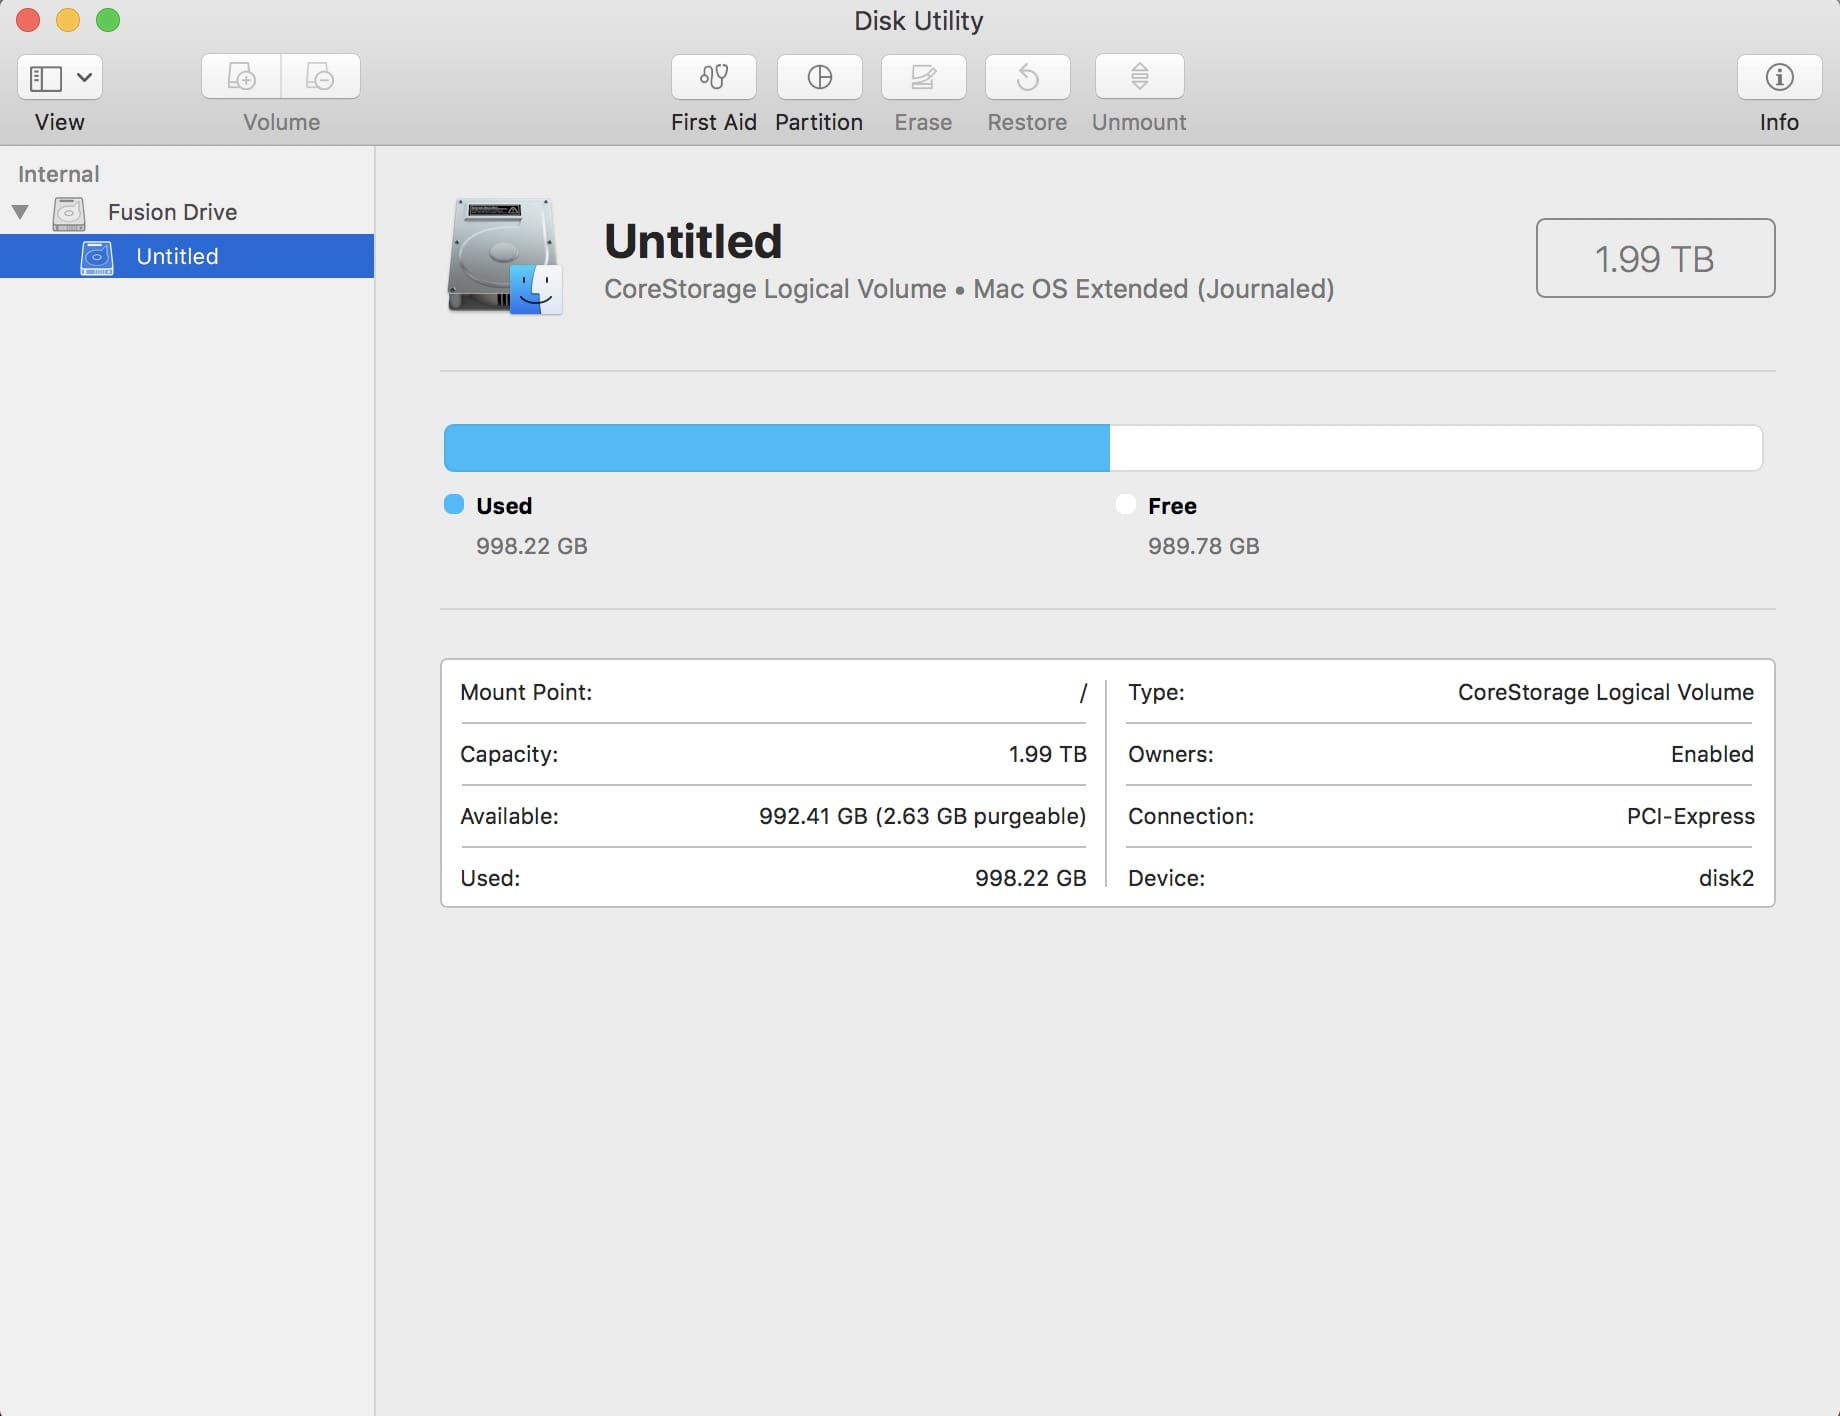
Task: Click the Used legend indicator
Action: (x=502, y=506)
